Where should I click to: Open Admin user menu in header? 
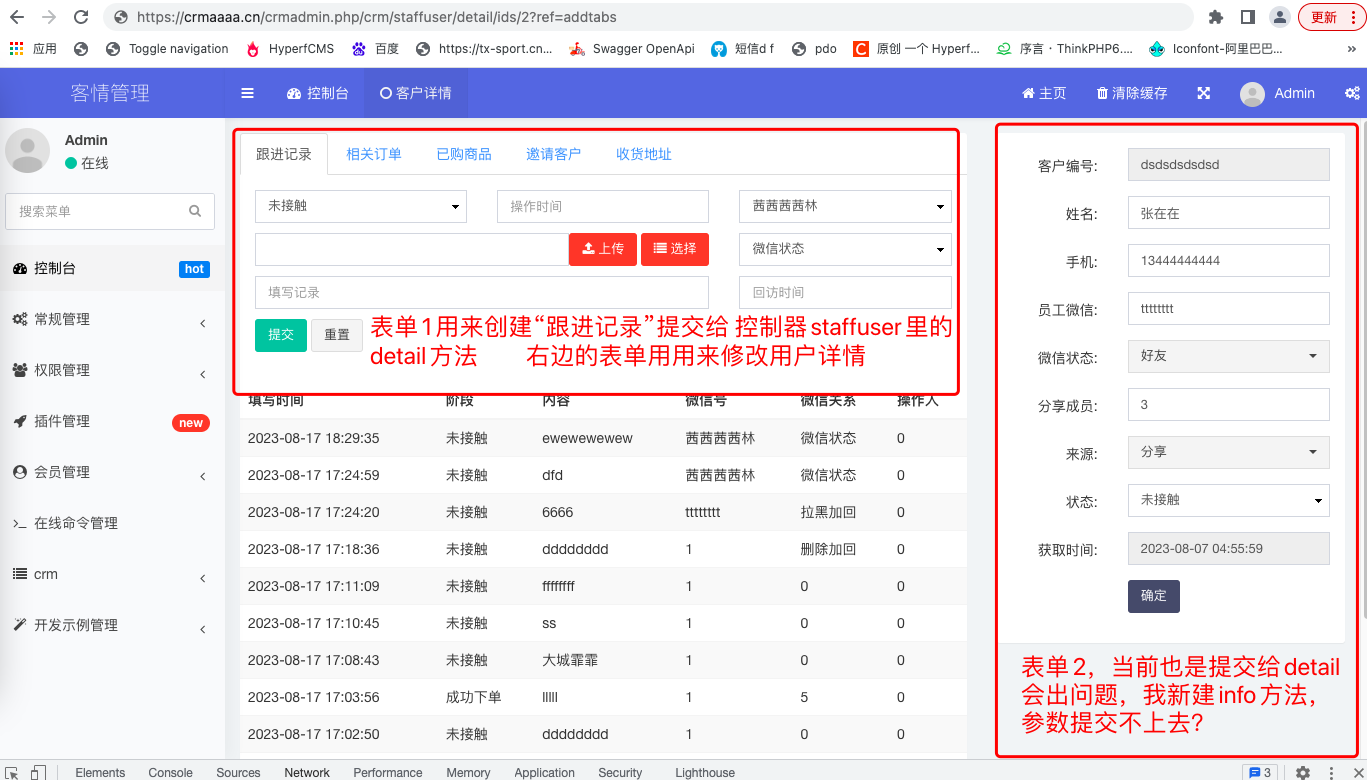click(1277, 93)
